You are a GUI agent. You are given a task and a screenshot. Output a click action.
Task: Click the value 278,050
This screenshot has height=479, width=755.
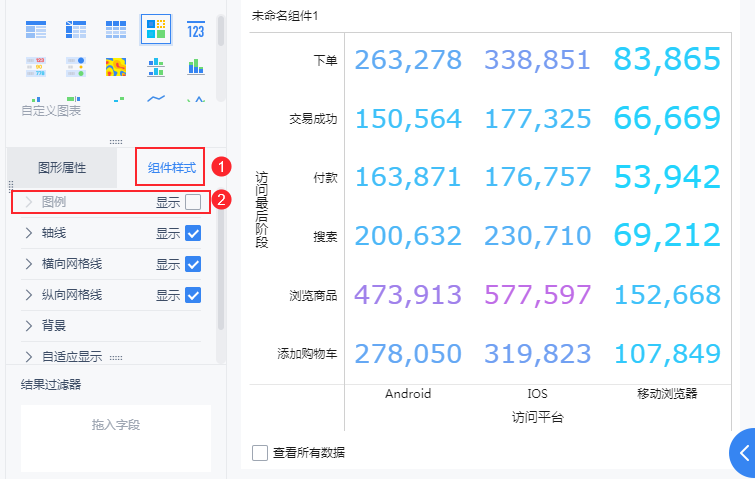[x=408, y=354]
